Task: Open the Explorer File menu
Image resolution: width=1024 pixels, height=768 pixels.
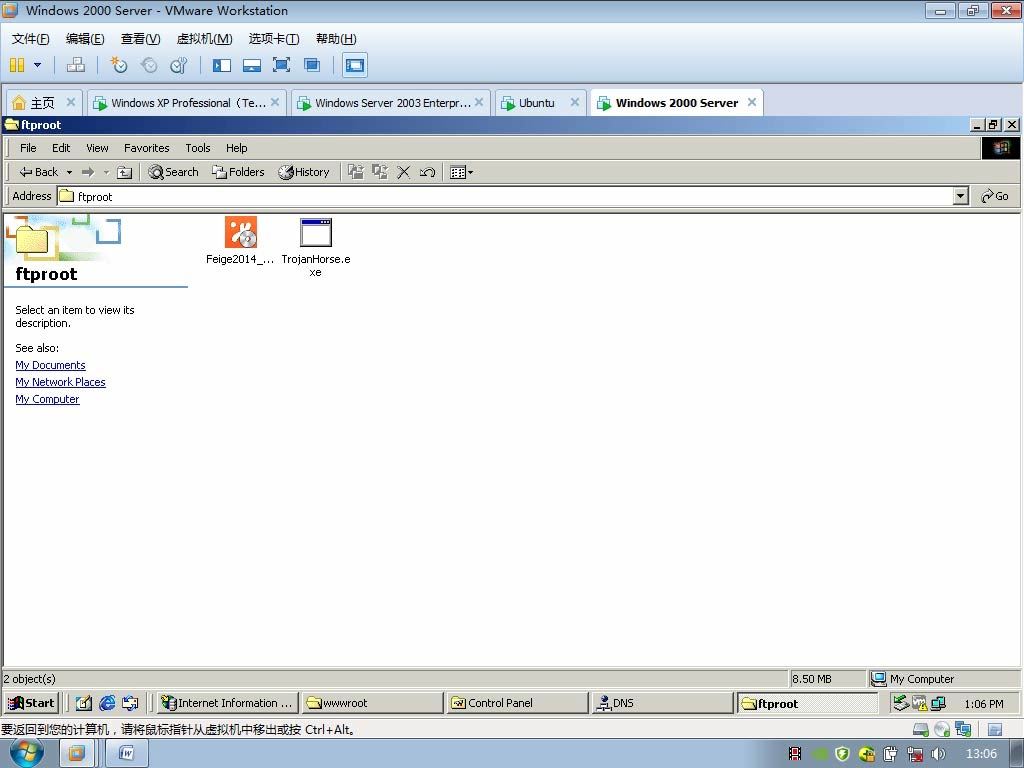Action: (28, 148)
